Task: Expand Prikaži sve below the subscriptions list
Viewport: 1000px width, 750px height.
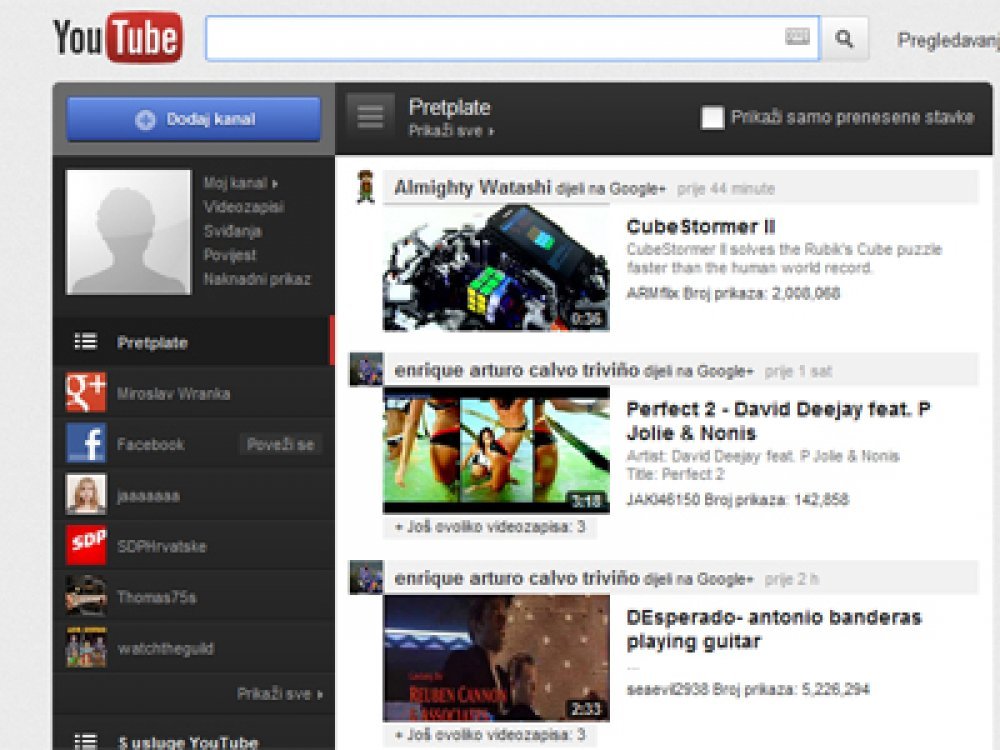Action: (279, 694)
